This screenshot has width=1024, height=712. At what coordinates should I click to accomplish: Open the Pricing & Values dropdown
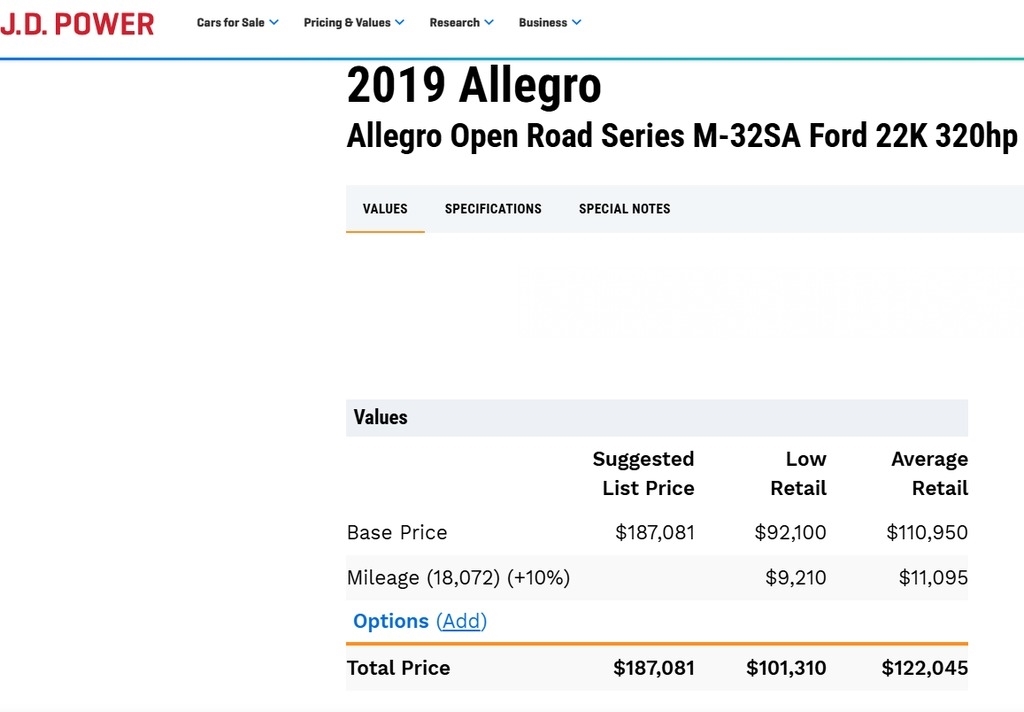354,23
